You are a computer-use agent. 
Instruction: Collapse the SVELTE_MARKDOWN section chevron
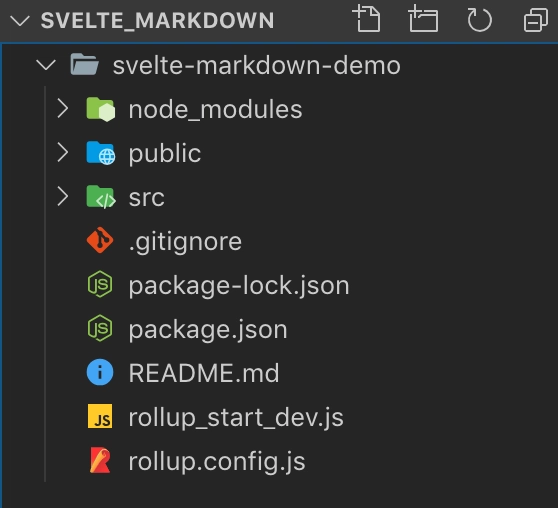click(20, 20)
